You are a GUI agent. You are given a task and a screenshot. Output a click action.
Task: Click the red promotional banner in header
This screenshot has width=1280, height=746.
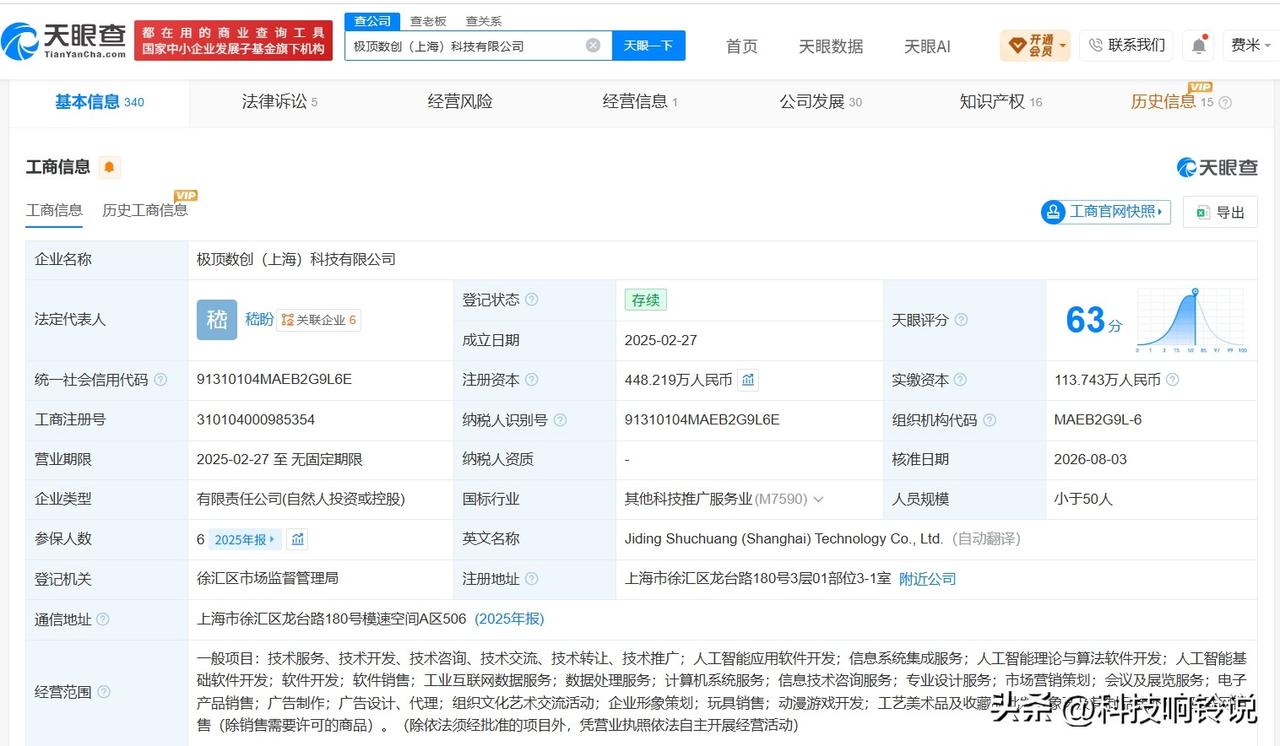[x=234, y=41]
